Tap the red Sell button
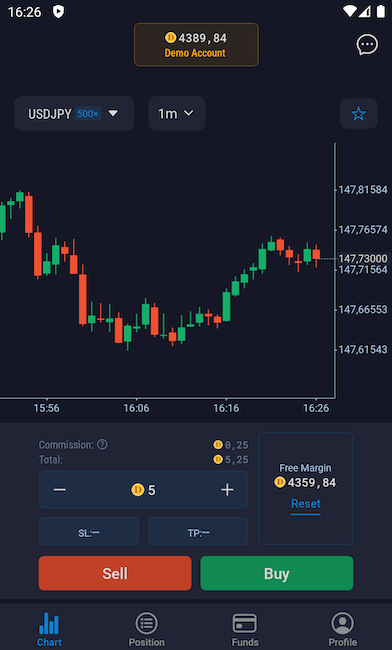The image size is (392, 650). pos(115,573)
